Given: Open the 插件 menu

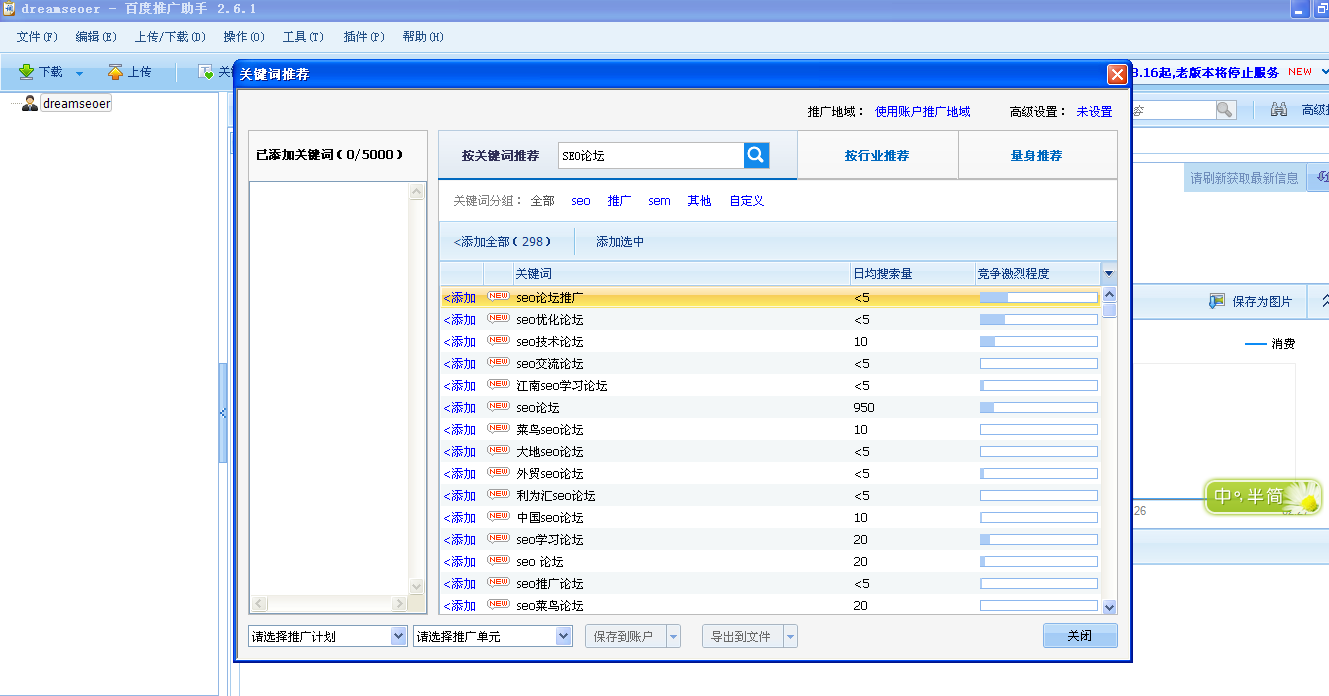Looking at the screenshot, I should pos(363,37).
